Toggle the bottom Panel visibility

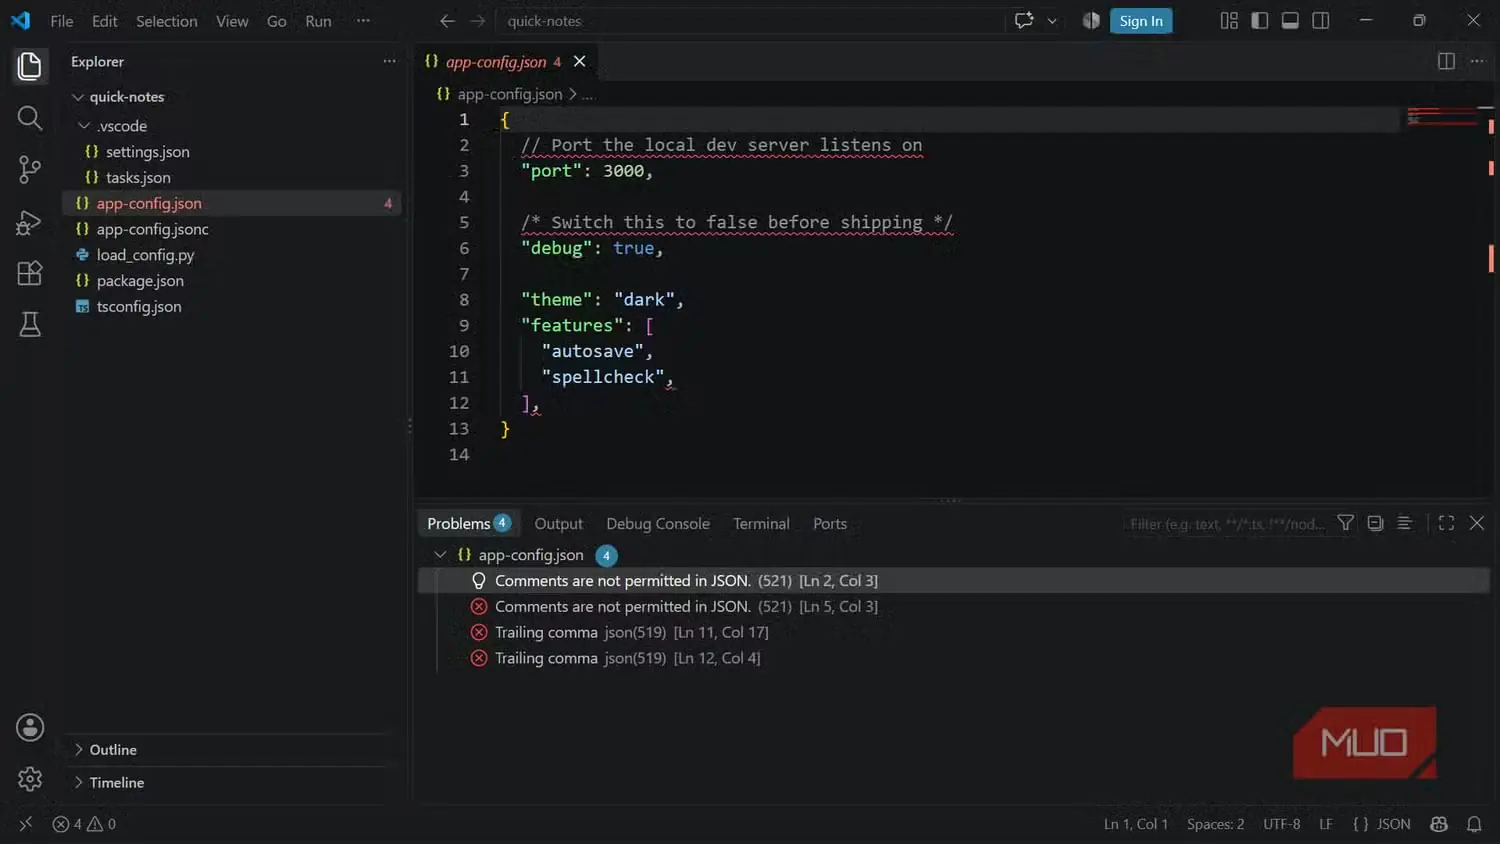tap(1290, 20)
